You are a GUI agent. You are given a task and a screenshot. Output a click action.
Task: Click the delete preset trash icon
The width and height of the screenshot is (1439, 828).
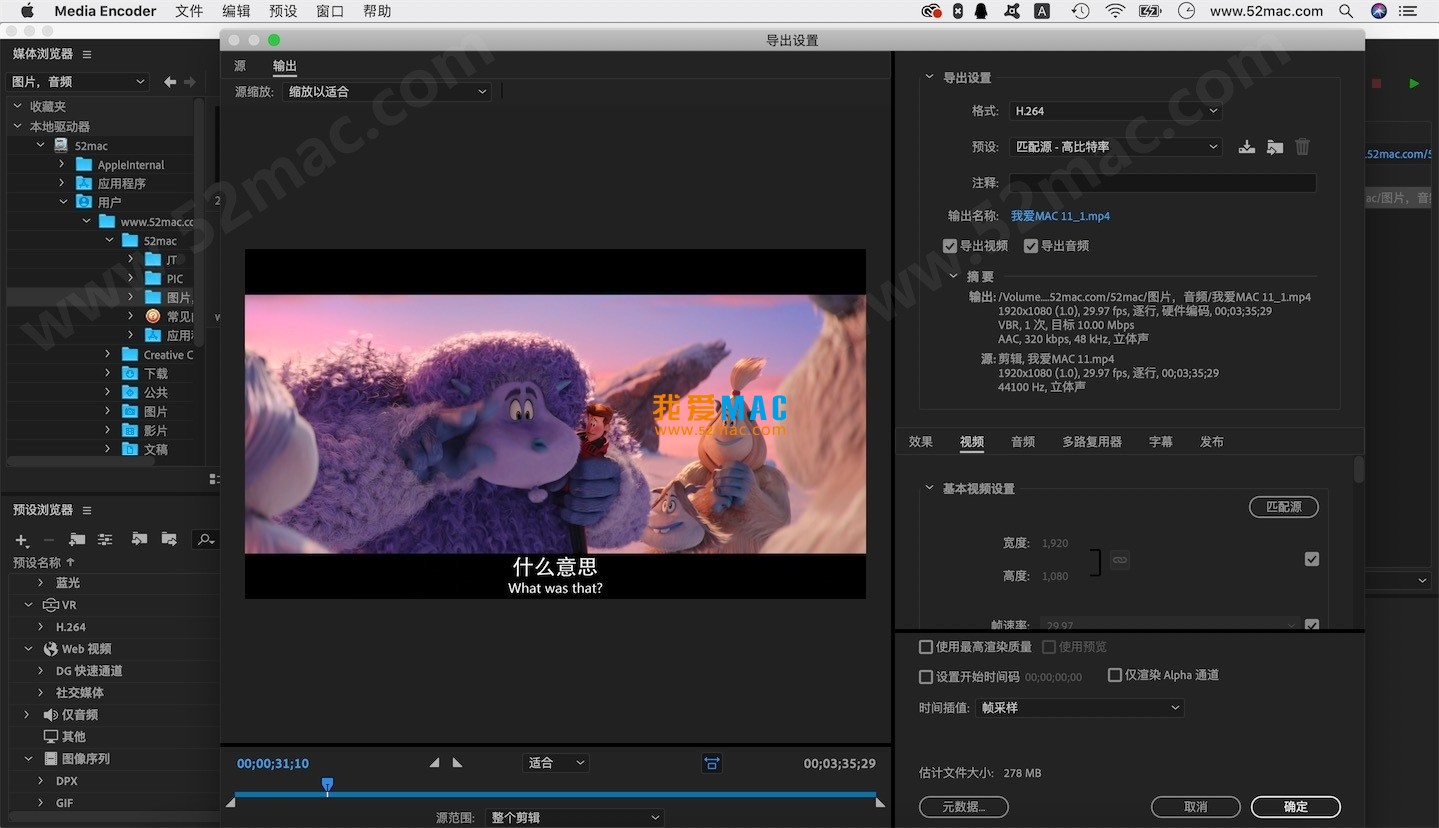(1302, 147)
